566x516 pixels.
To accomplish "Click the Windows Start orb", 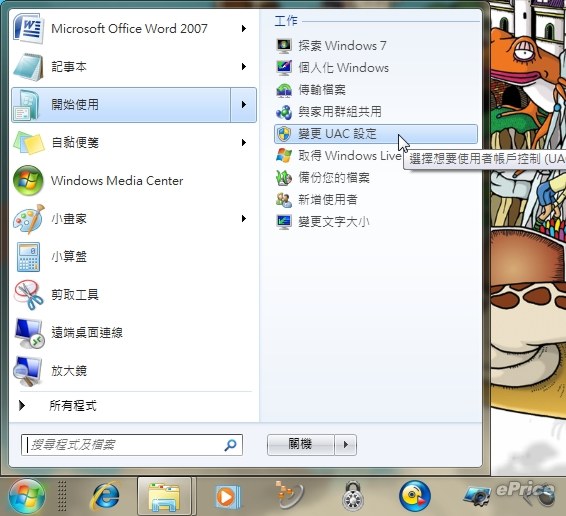I will pyautogui.click(x=27, y=497).
